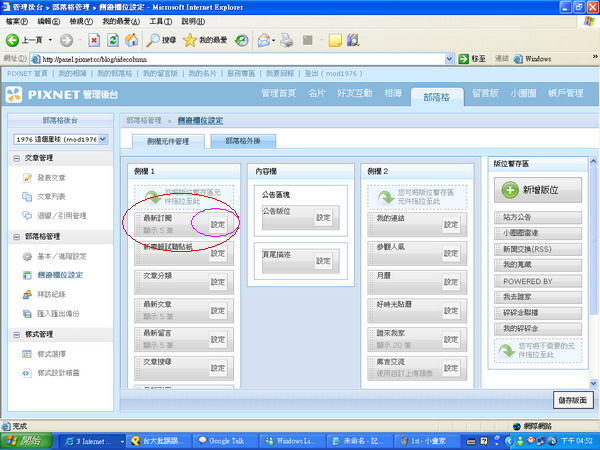Click the Mail envelope icon
Screen dimensions: 600x450
pyautogui.click(x=263, y=40)
